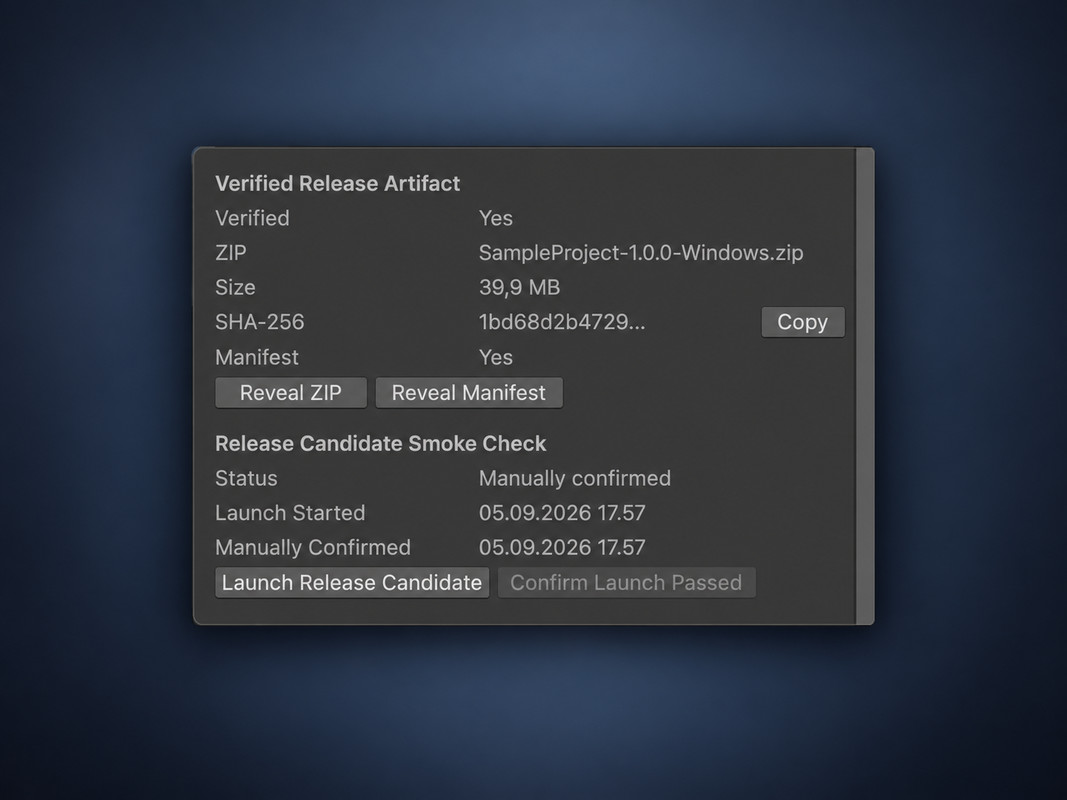Image resolution: width=1067 pixels, height=800 pixels.
Task: Click the Yes value next to Manifest
Action: (x=495, y=357)
